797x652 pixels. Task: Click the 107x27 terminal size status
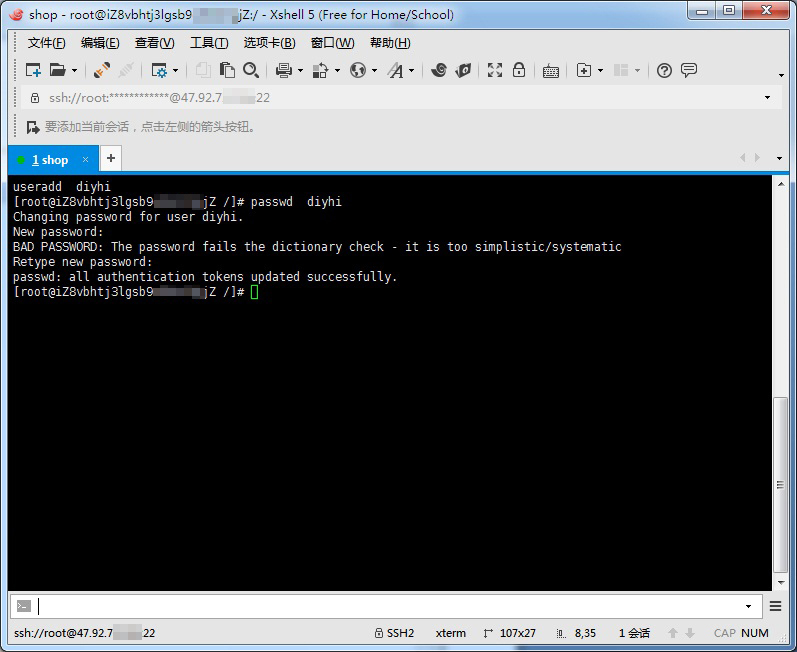click(510, 633)
